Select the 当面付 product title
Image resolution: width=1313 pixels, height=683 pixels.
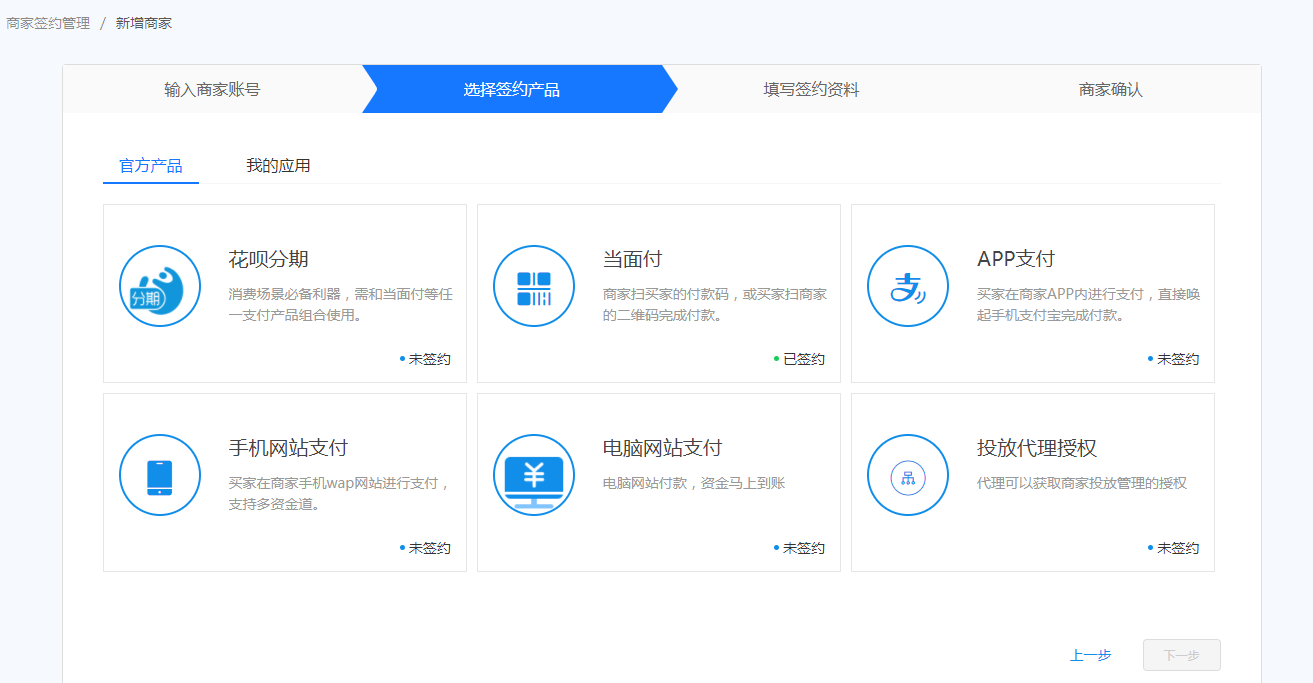point(632,259)
